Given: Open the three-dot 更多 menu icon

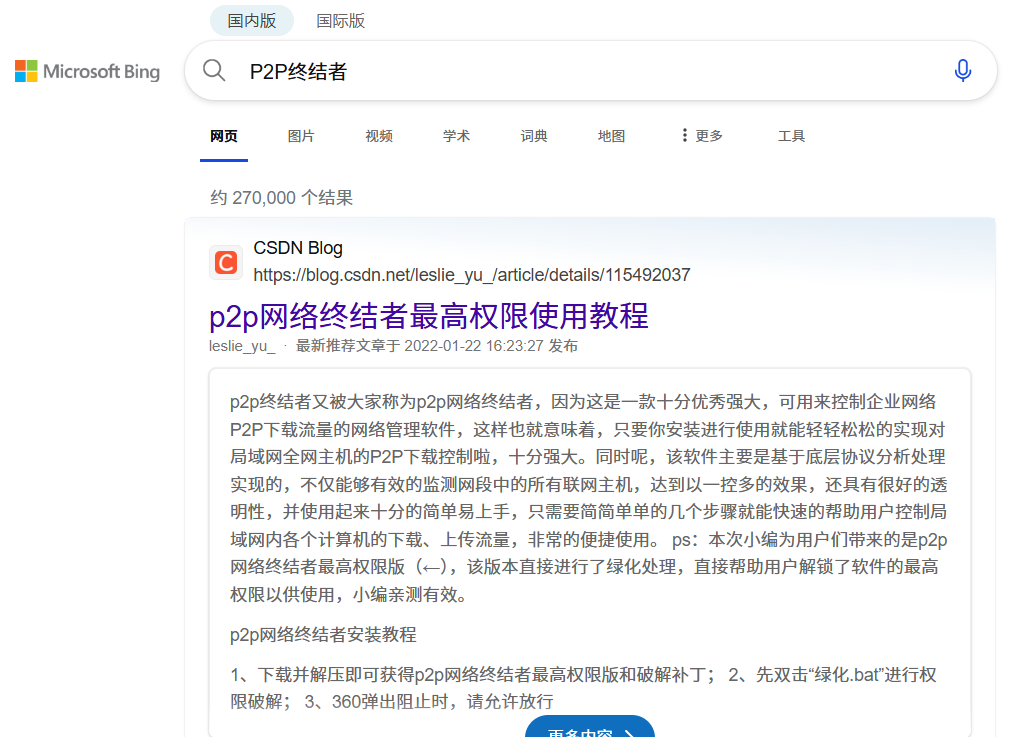Looking at the screenshot, I should click(x=684, y=135).
